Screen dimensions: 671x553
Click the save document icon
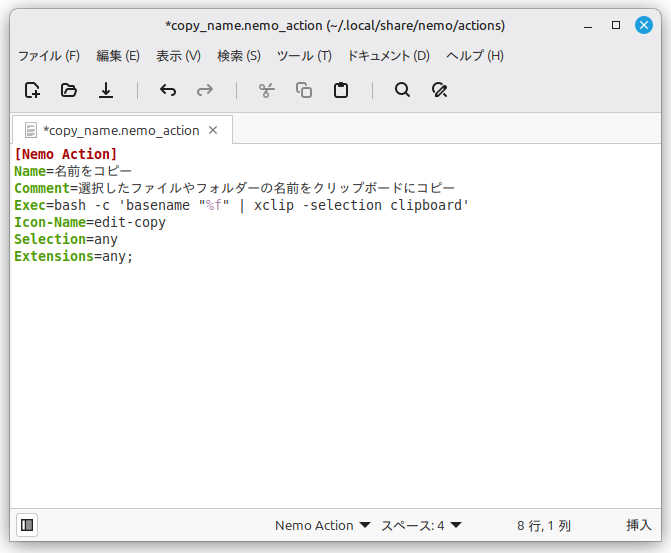[x=106, y=90]
